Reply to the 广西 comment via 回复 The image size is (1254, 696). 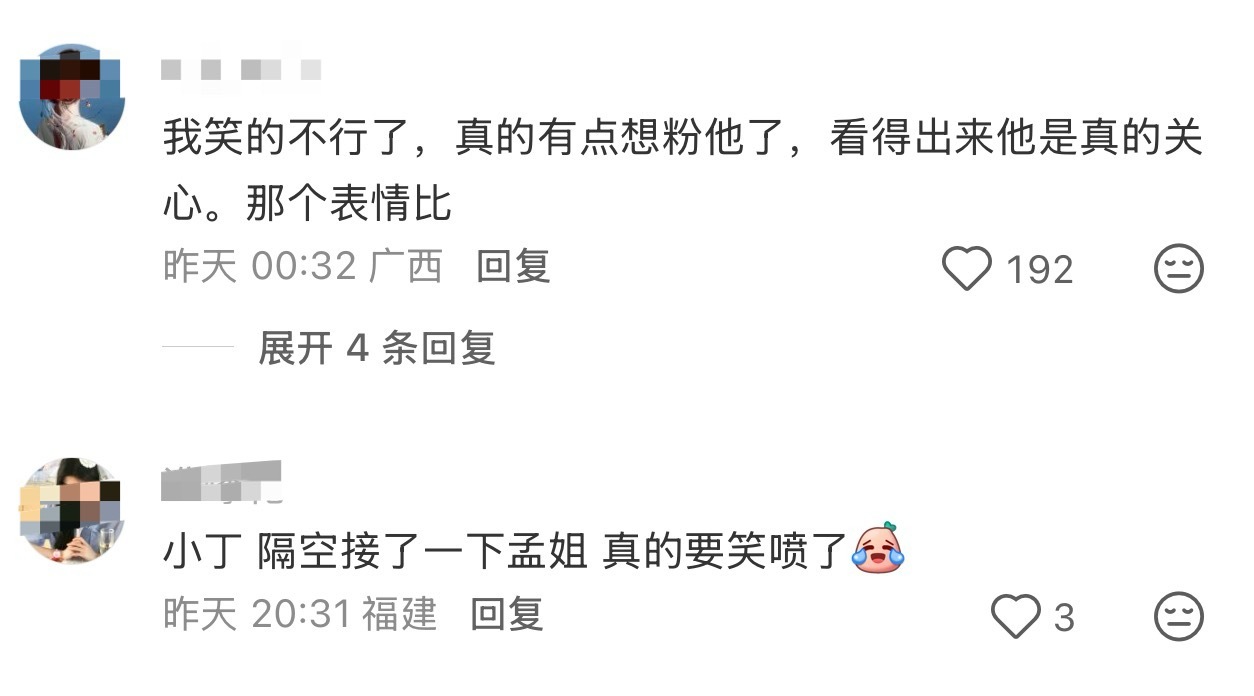pyautogui.click(x=513, y=267)
